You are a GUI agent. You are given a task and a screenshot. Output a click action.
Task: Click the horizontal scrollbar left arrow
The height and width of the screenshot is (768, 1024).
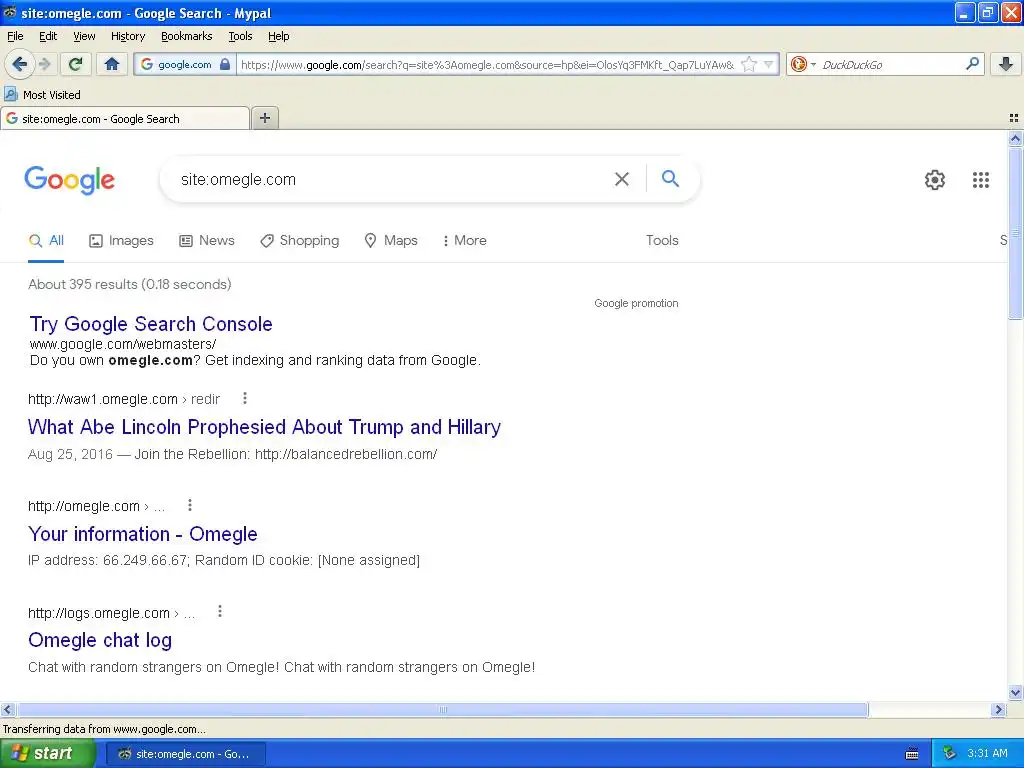[x=7, y=709]
